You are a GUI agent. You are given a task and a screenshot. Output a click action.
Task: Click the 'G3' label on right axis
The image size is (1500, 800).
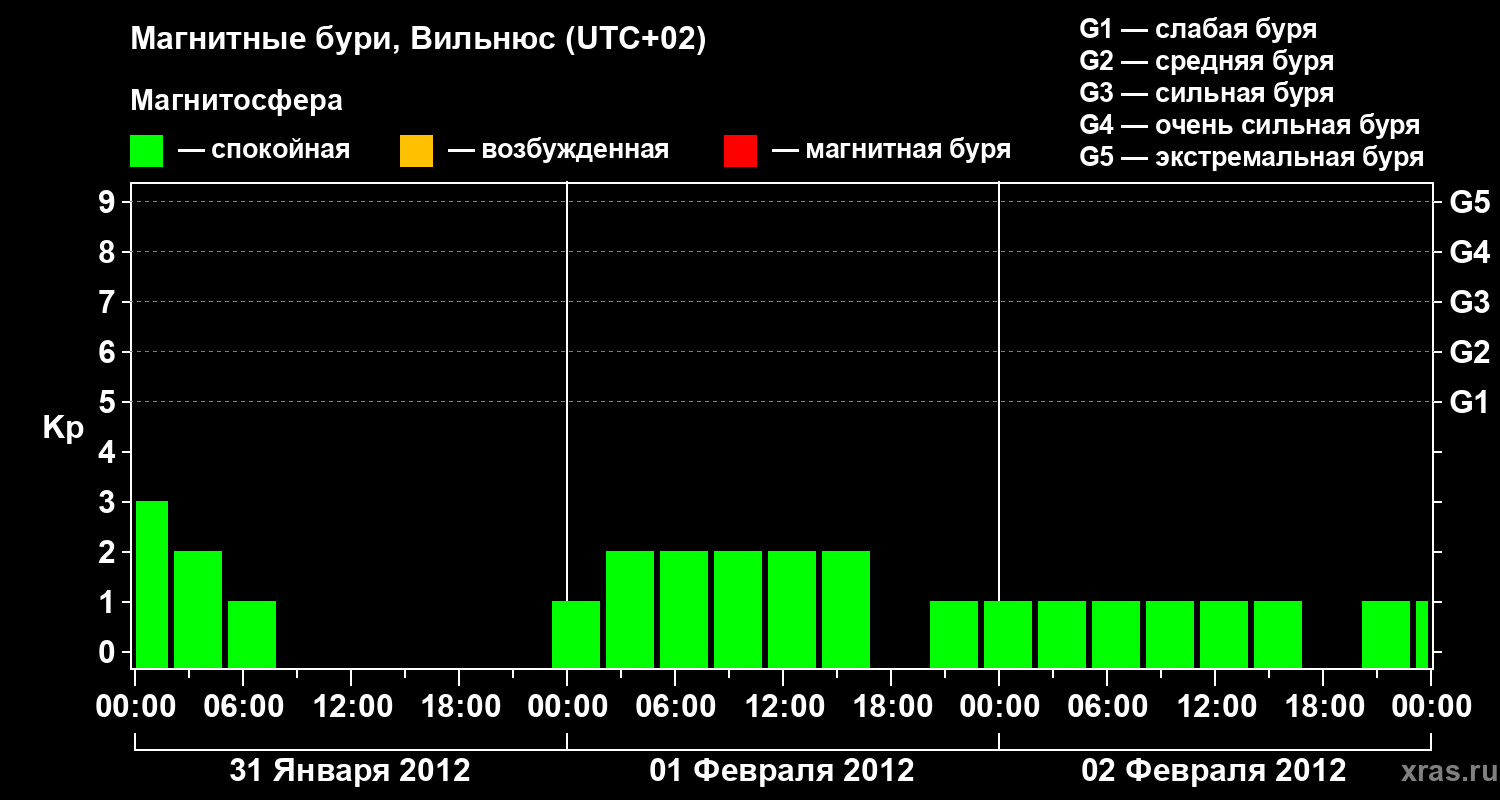(1469, 302)
